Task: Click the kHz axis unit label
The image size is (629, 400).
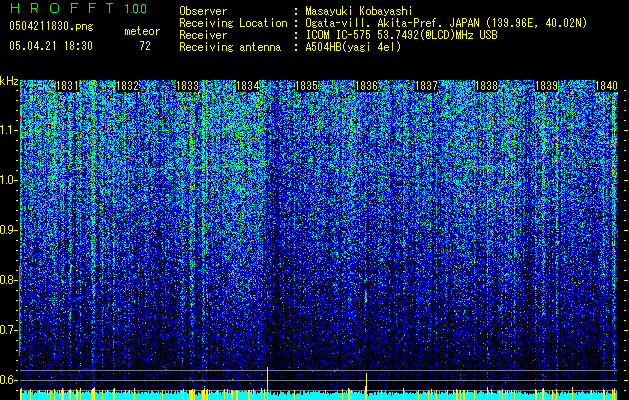Action: tap(9, 81)
